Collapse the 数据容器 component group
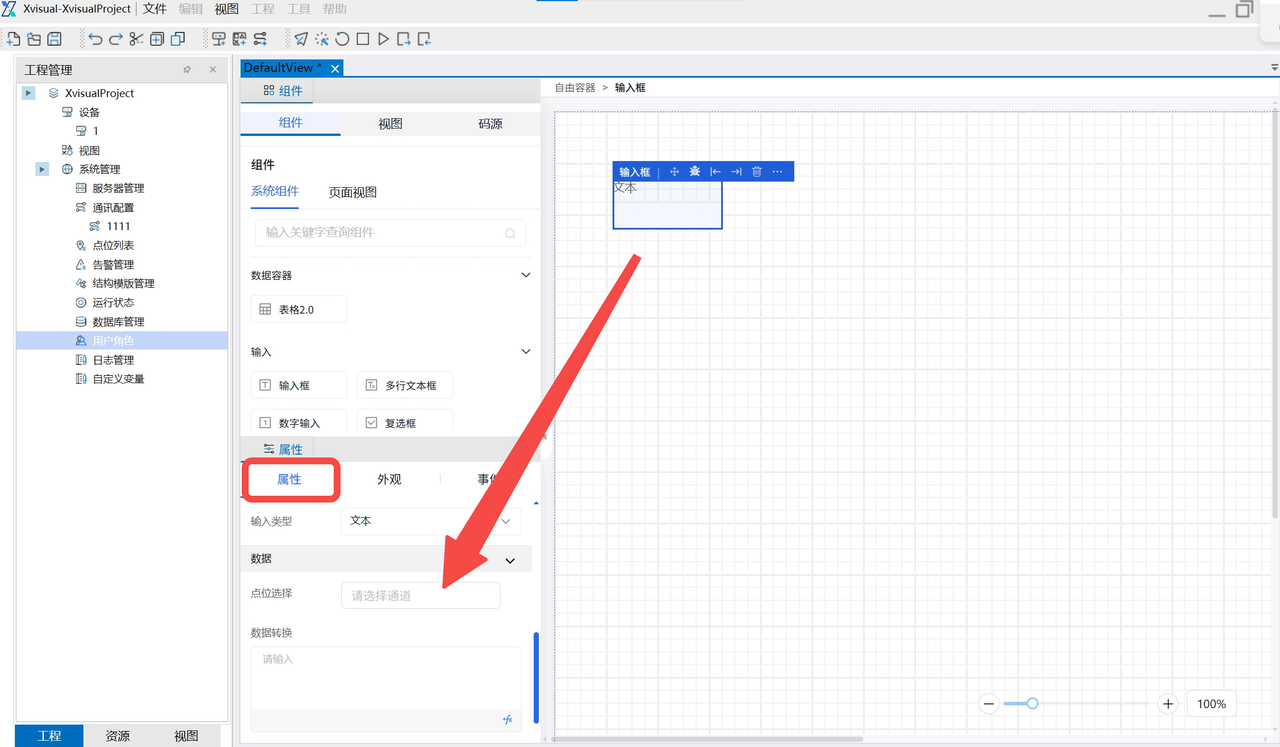 [526, 275]
